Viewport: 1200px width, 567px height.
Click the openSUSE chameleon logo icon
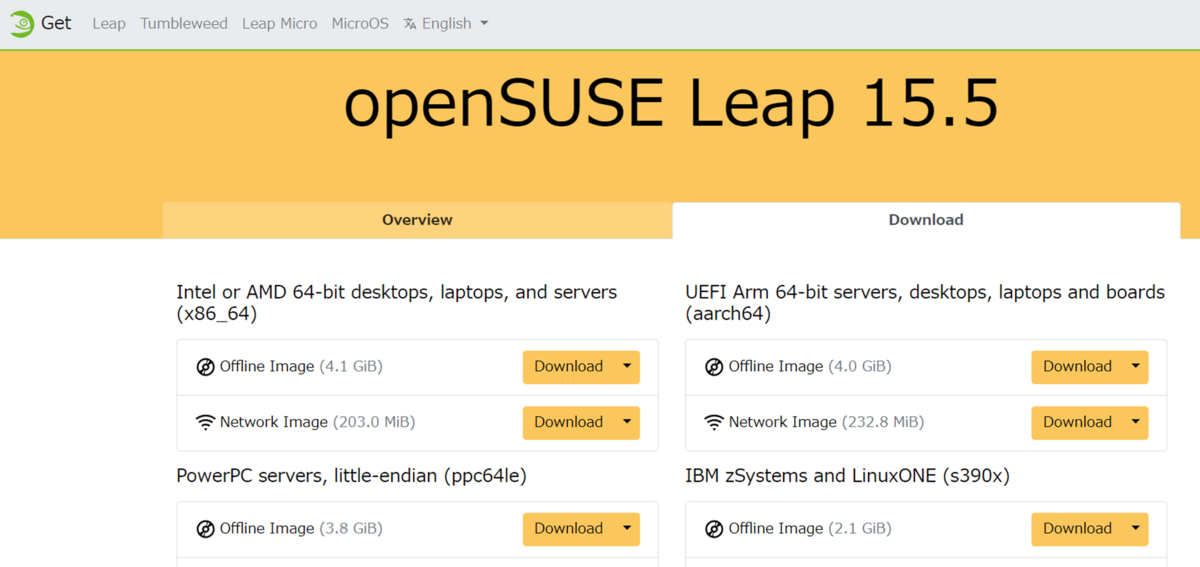22,23
